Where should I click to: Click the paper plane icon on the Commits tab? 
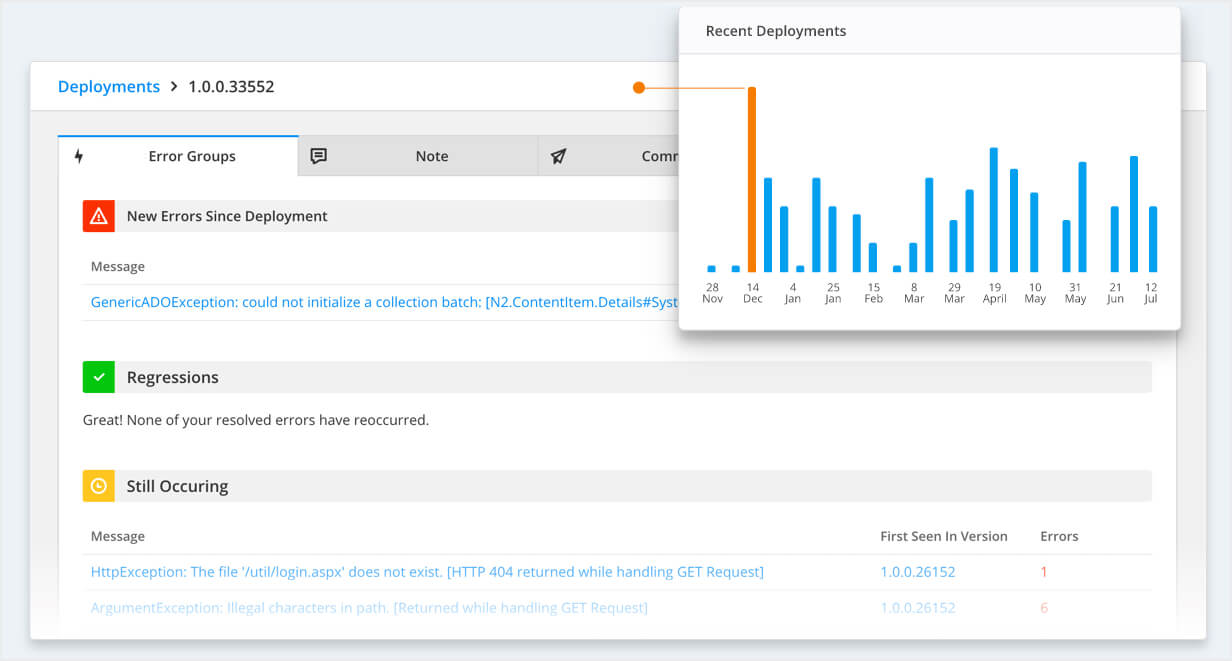558,156
